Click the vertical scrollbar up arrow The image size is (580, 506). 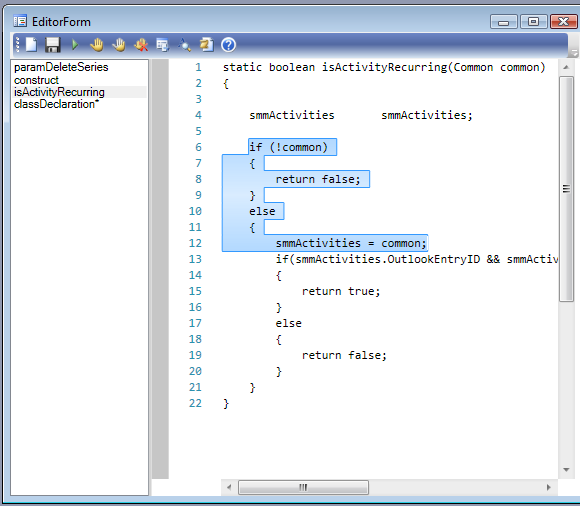(x=566, y=67)
